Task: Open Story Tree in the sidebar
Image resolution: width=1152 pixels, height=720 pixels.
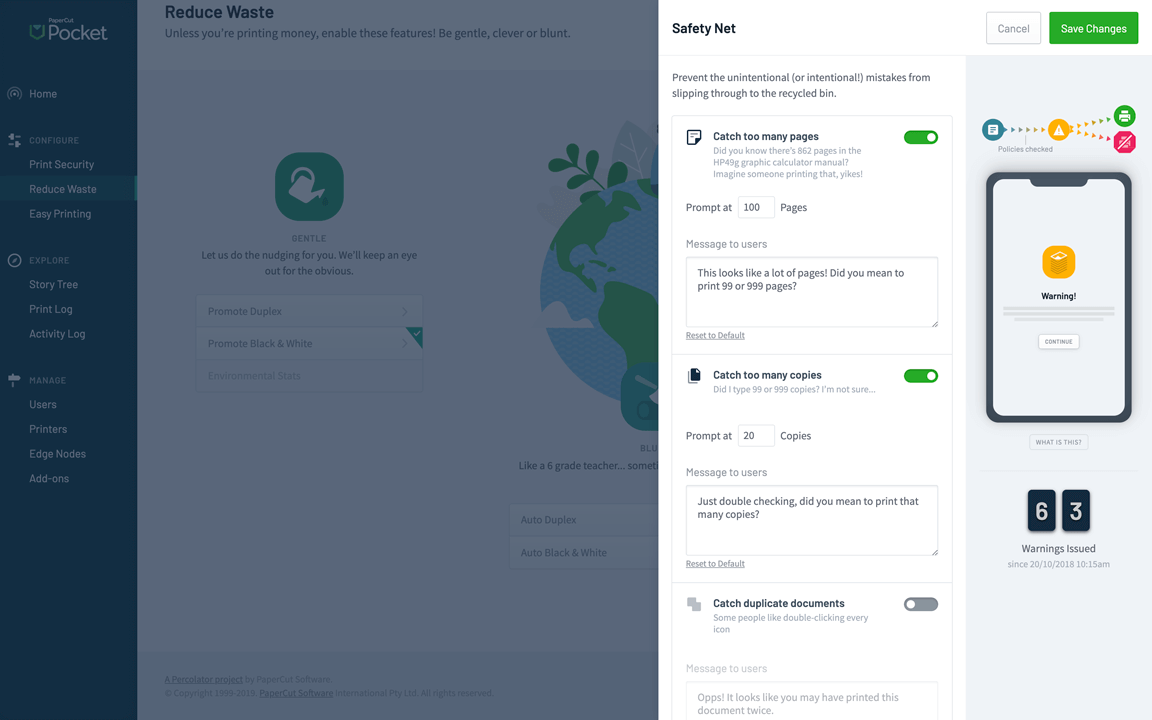Action: tap(53, 284)
